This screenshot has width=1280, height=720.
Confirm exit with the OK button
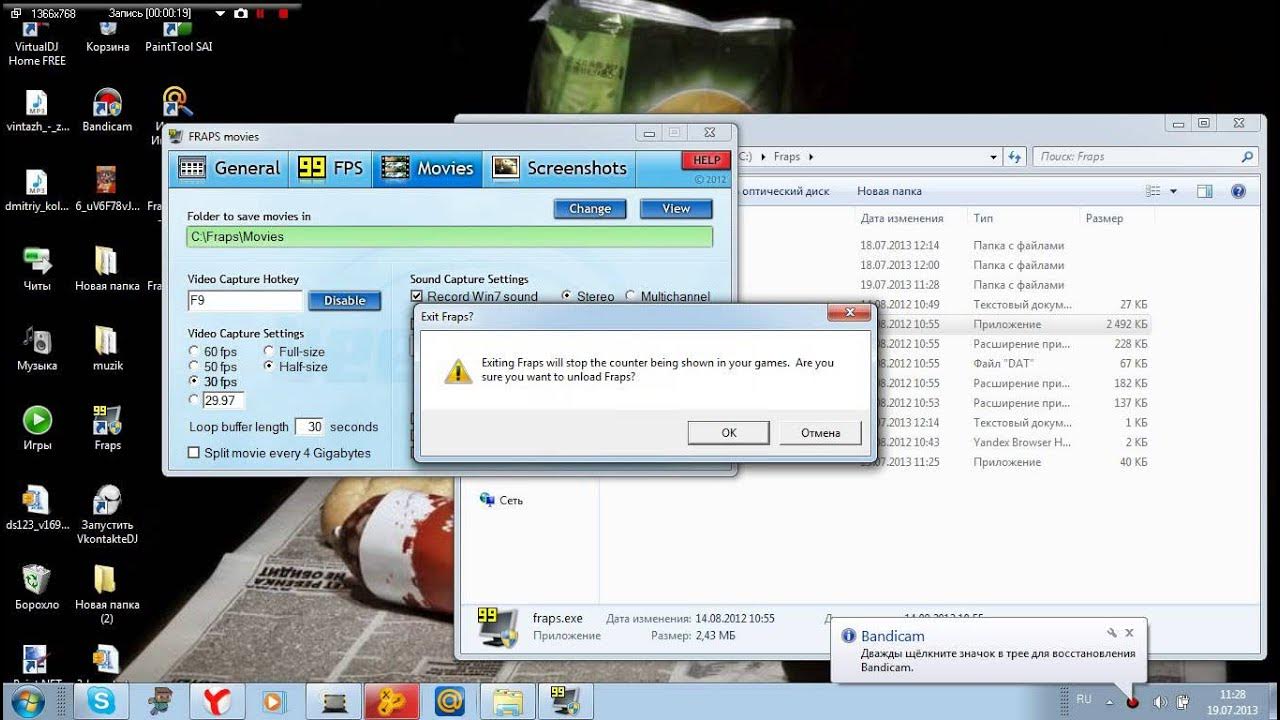pos(728,432)
